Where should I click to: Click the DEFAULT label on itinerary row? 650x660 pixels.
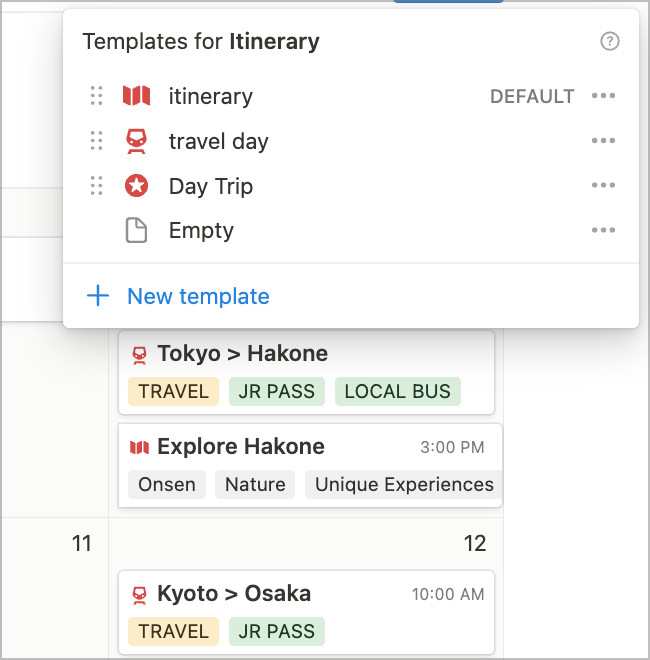point(532,96)
